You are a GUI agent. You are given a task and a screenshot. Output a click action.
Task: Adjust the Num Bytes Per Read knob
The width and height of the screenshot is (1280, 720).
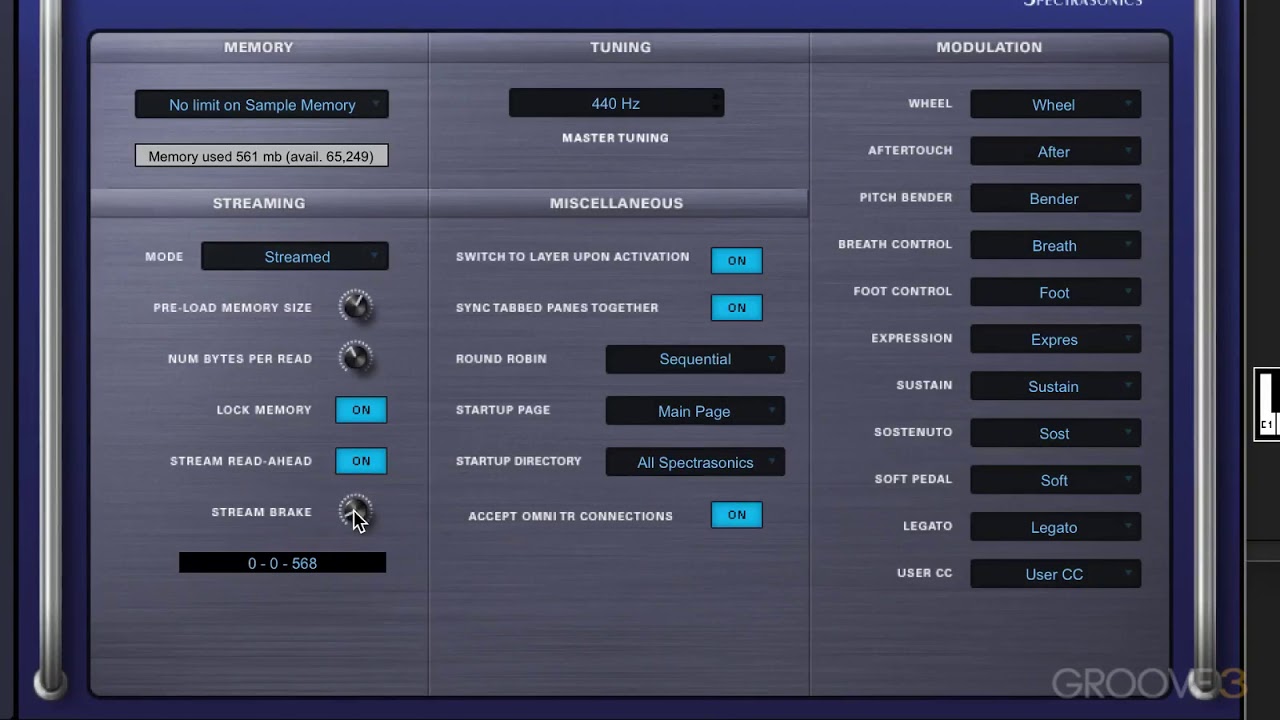tap(355, 357)
